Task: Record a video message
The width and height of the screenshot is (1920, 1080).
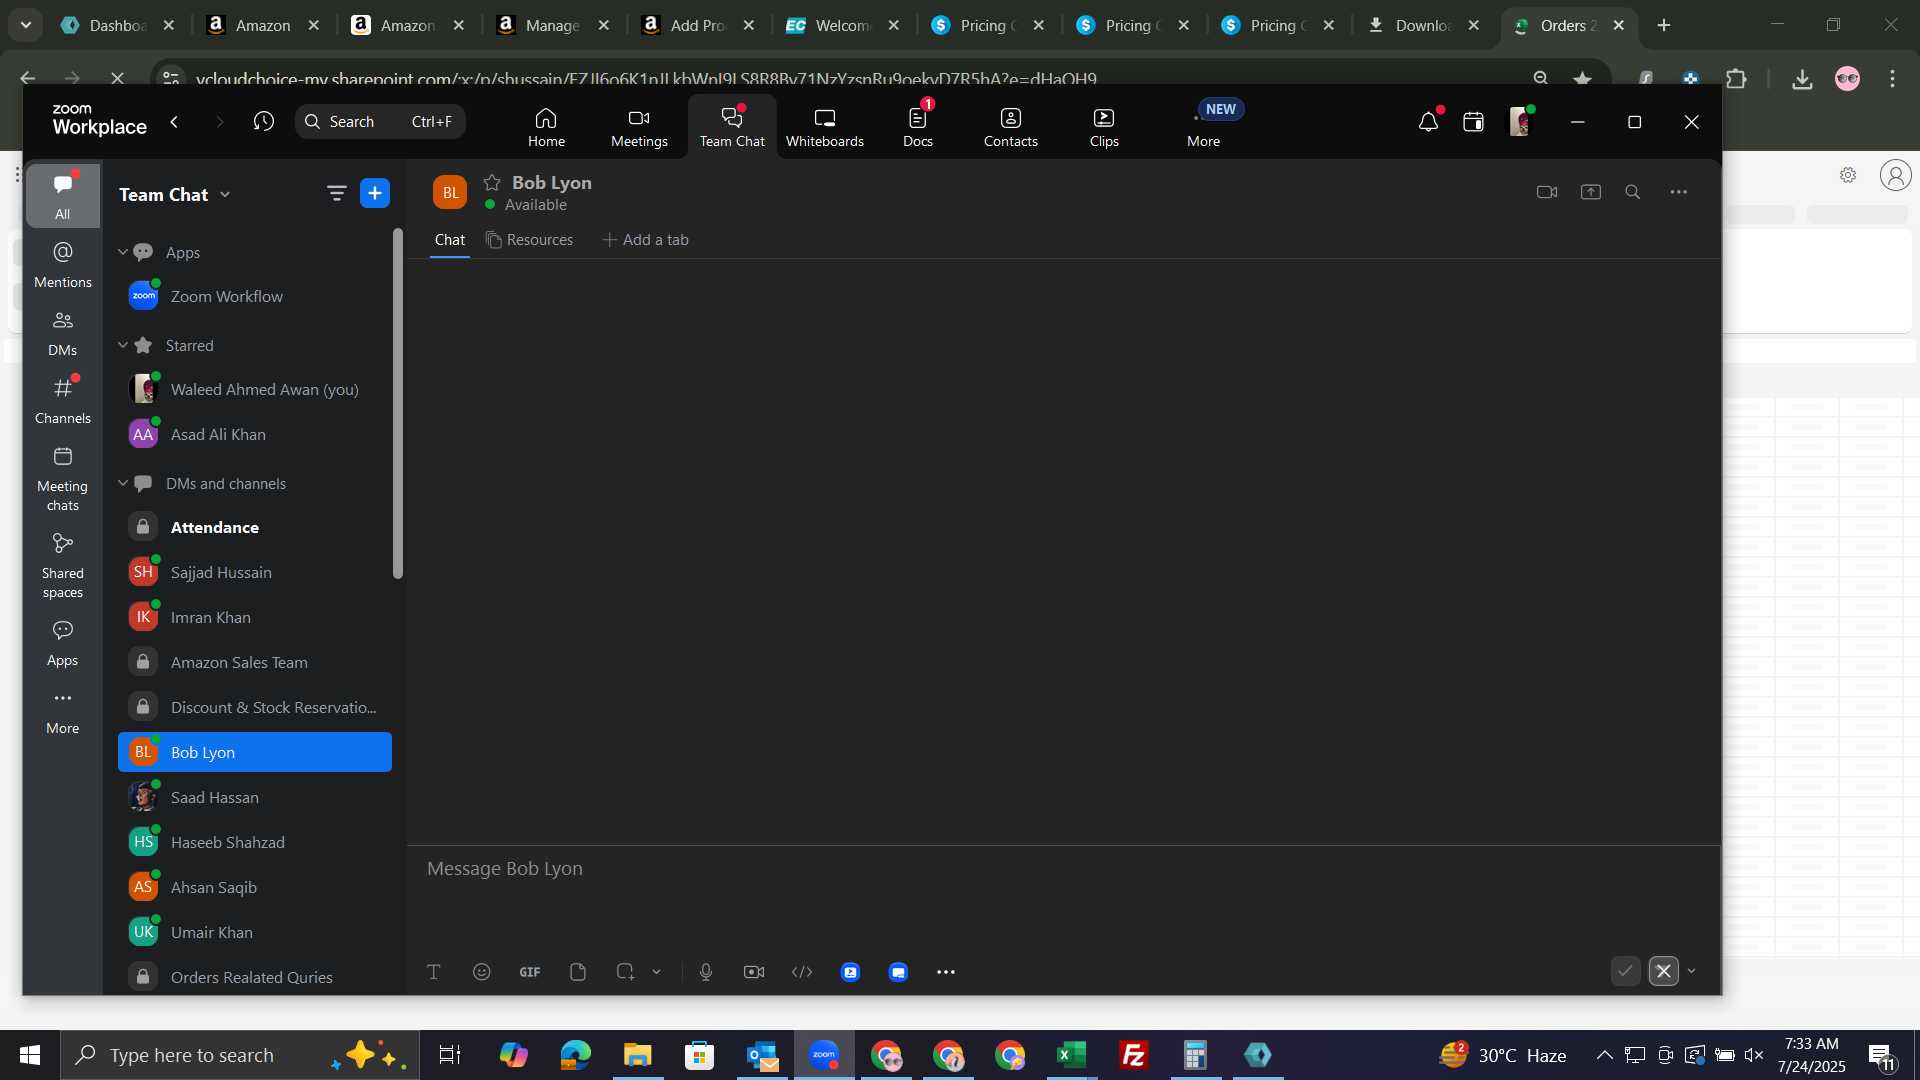Action: [x=754, y=972]
